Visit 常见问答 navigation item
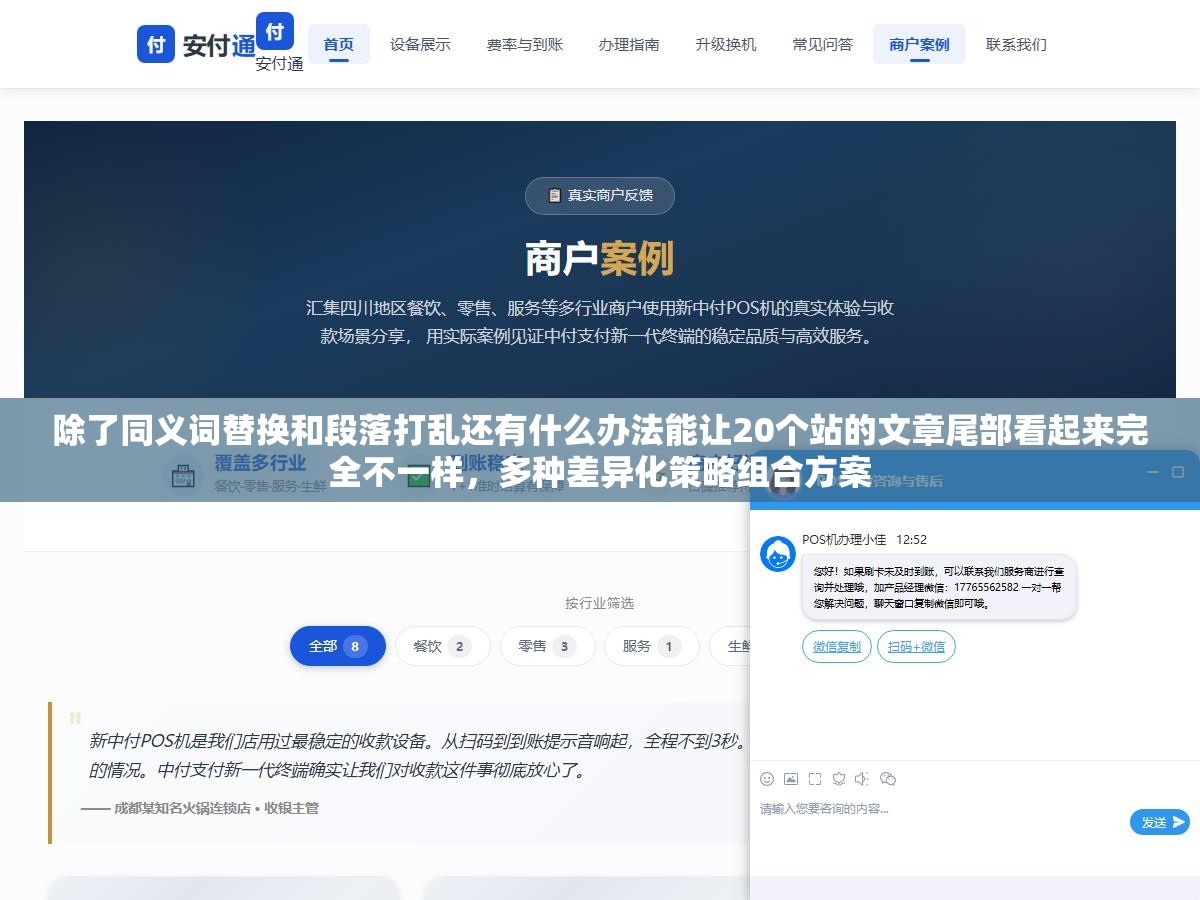Viewport: 1200px width, 900px height. pyautogui.click(x=823, y=44)
